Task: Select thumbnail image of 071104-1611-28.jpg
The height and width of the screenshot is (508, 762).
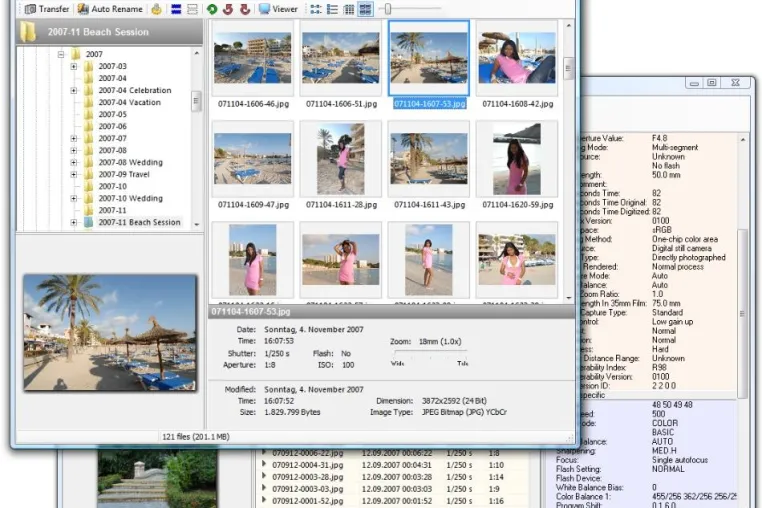Action: (x=341, y=158)
